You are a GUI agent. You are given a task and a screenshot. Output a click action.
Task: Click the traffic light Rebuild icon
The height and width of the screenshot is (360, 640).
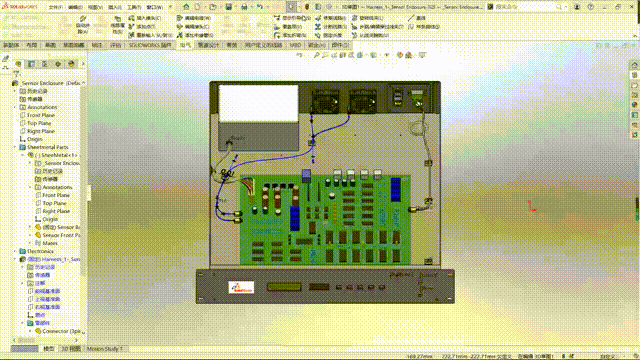(307, 7)
